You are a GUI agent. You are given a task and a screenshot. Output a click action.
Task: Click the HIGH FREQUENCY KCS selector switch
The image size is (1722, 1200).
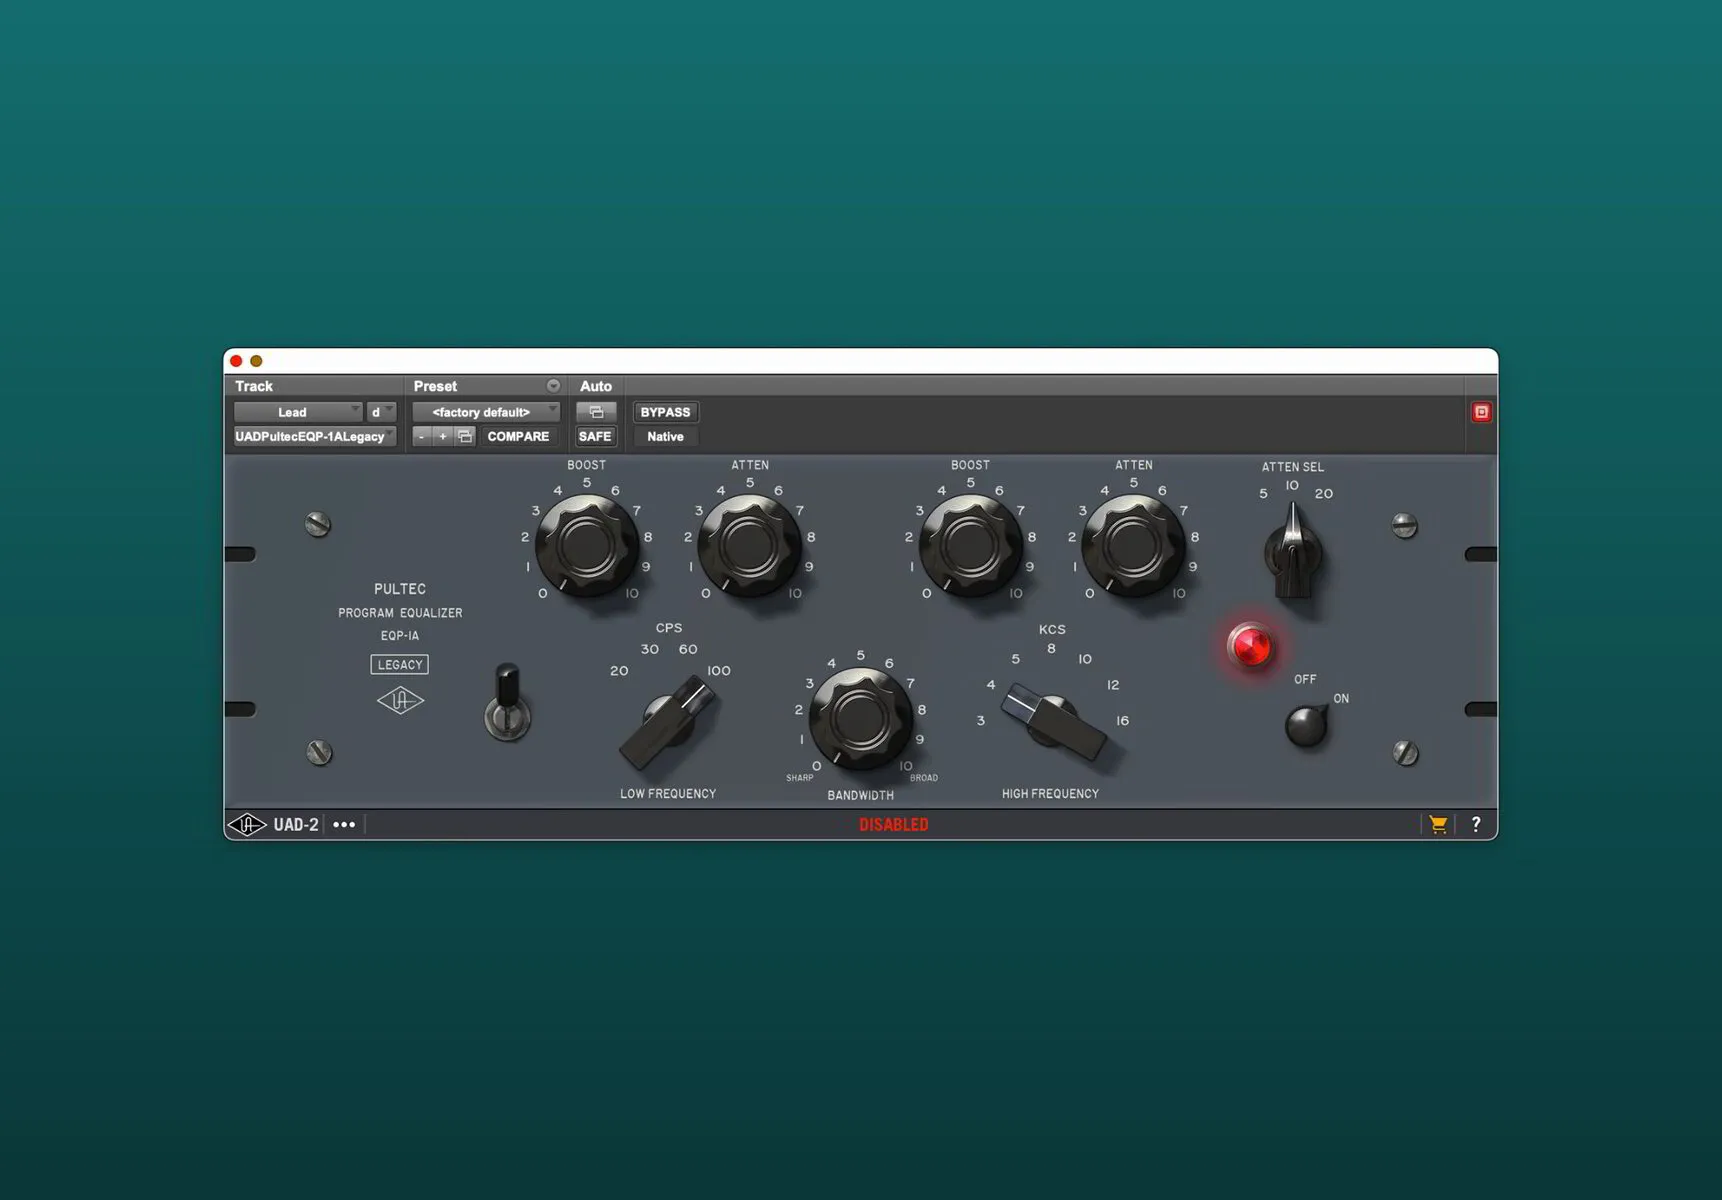click(x=1053, y=722)
